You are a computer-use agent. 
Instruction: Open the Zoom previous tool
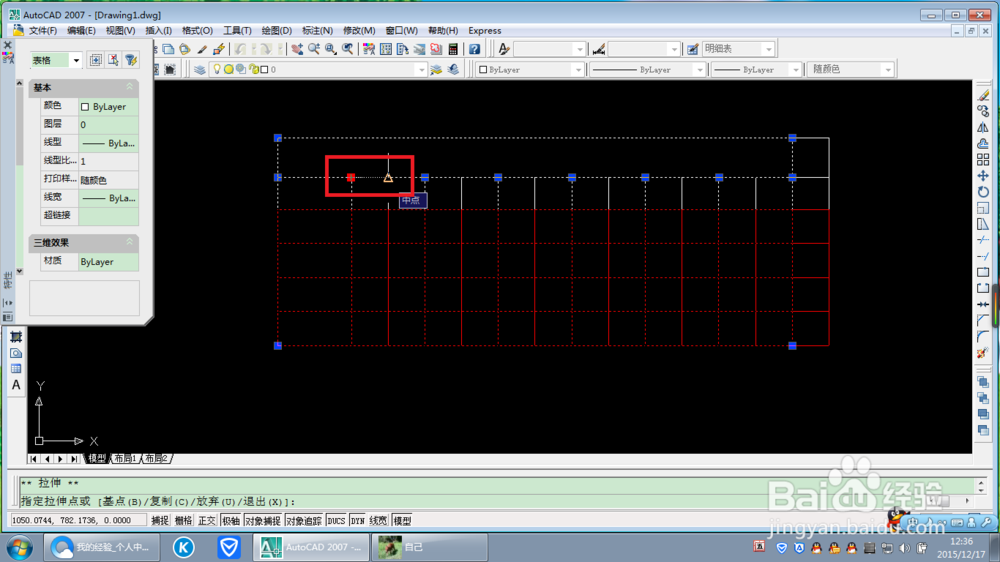[348, 49]
